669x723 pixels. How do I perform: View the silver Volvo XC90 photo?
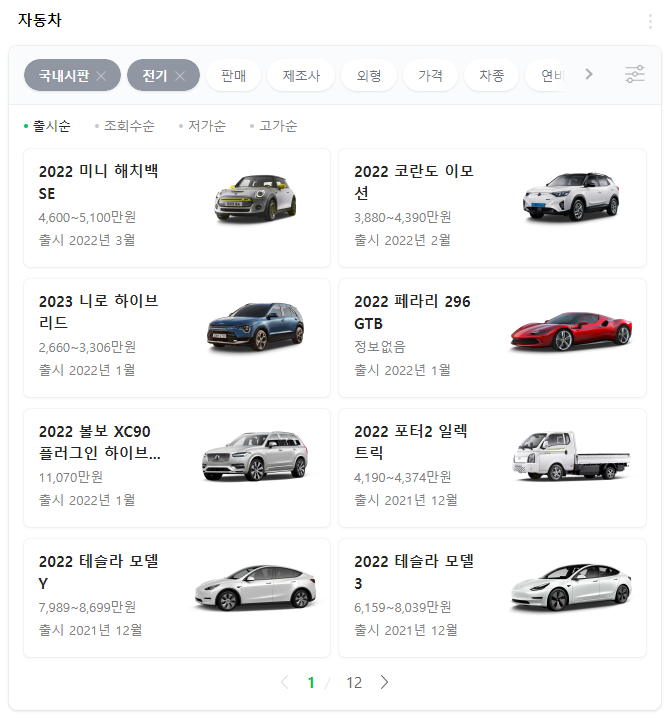point(255,456)
